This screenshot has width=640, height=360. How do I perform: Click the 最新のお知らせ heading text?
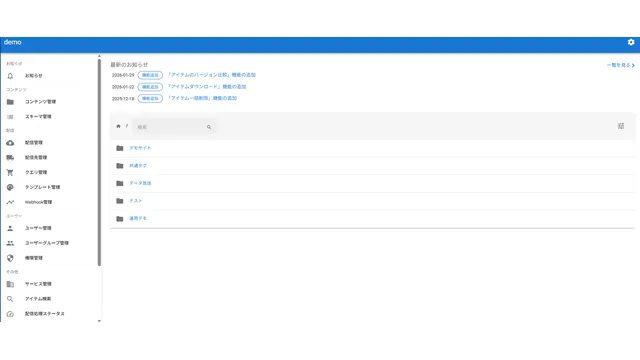coord(129,65)
